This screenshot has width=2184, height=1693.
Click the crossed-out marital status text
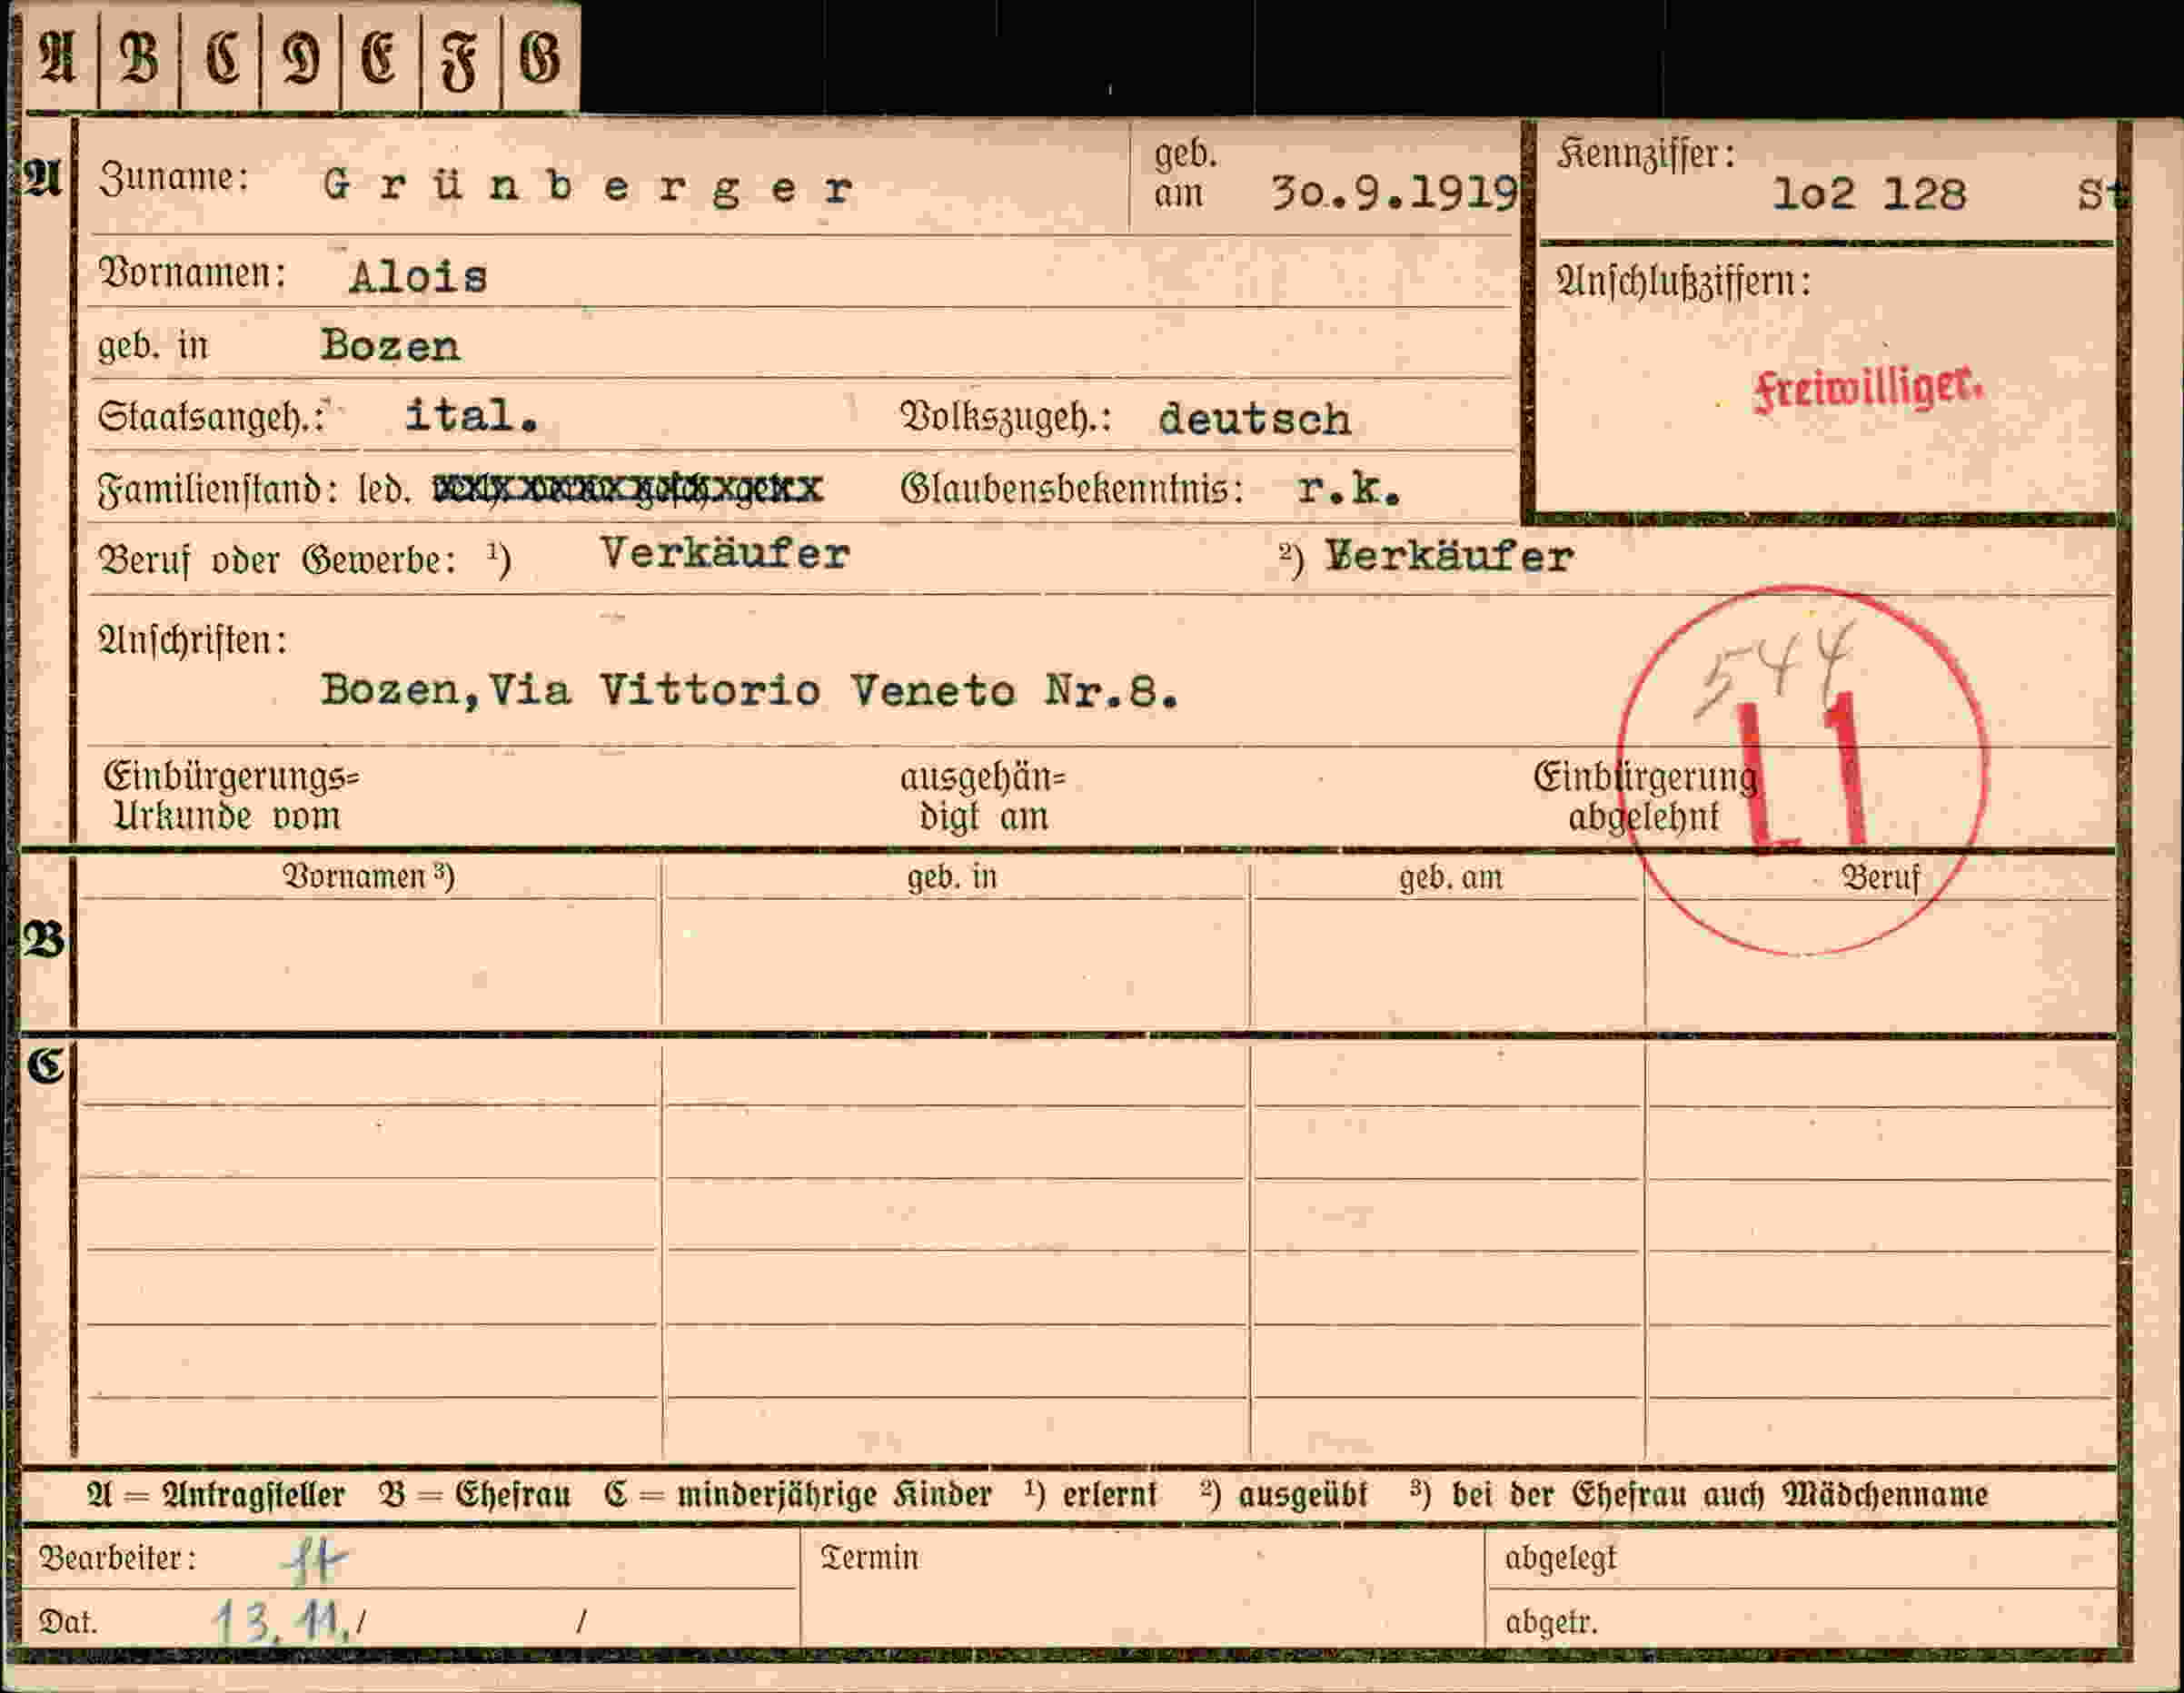click(627, 489)
